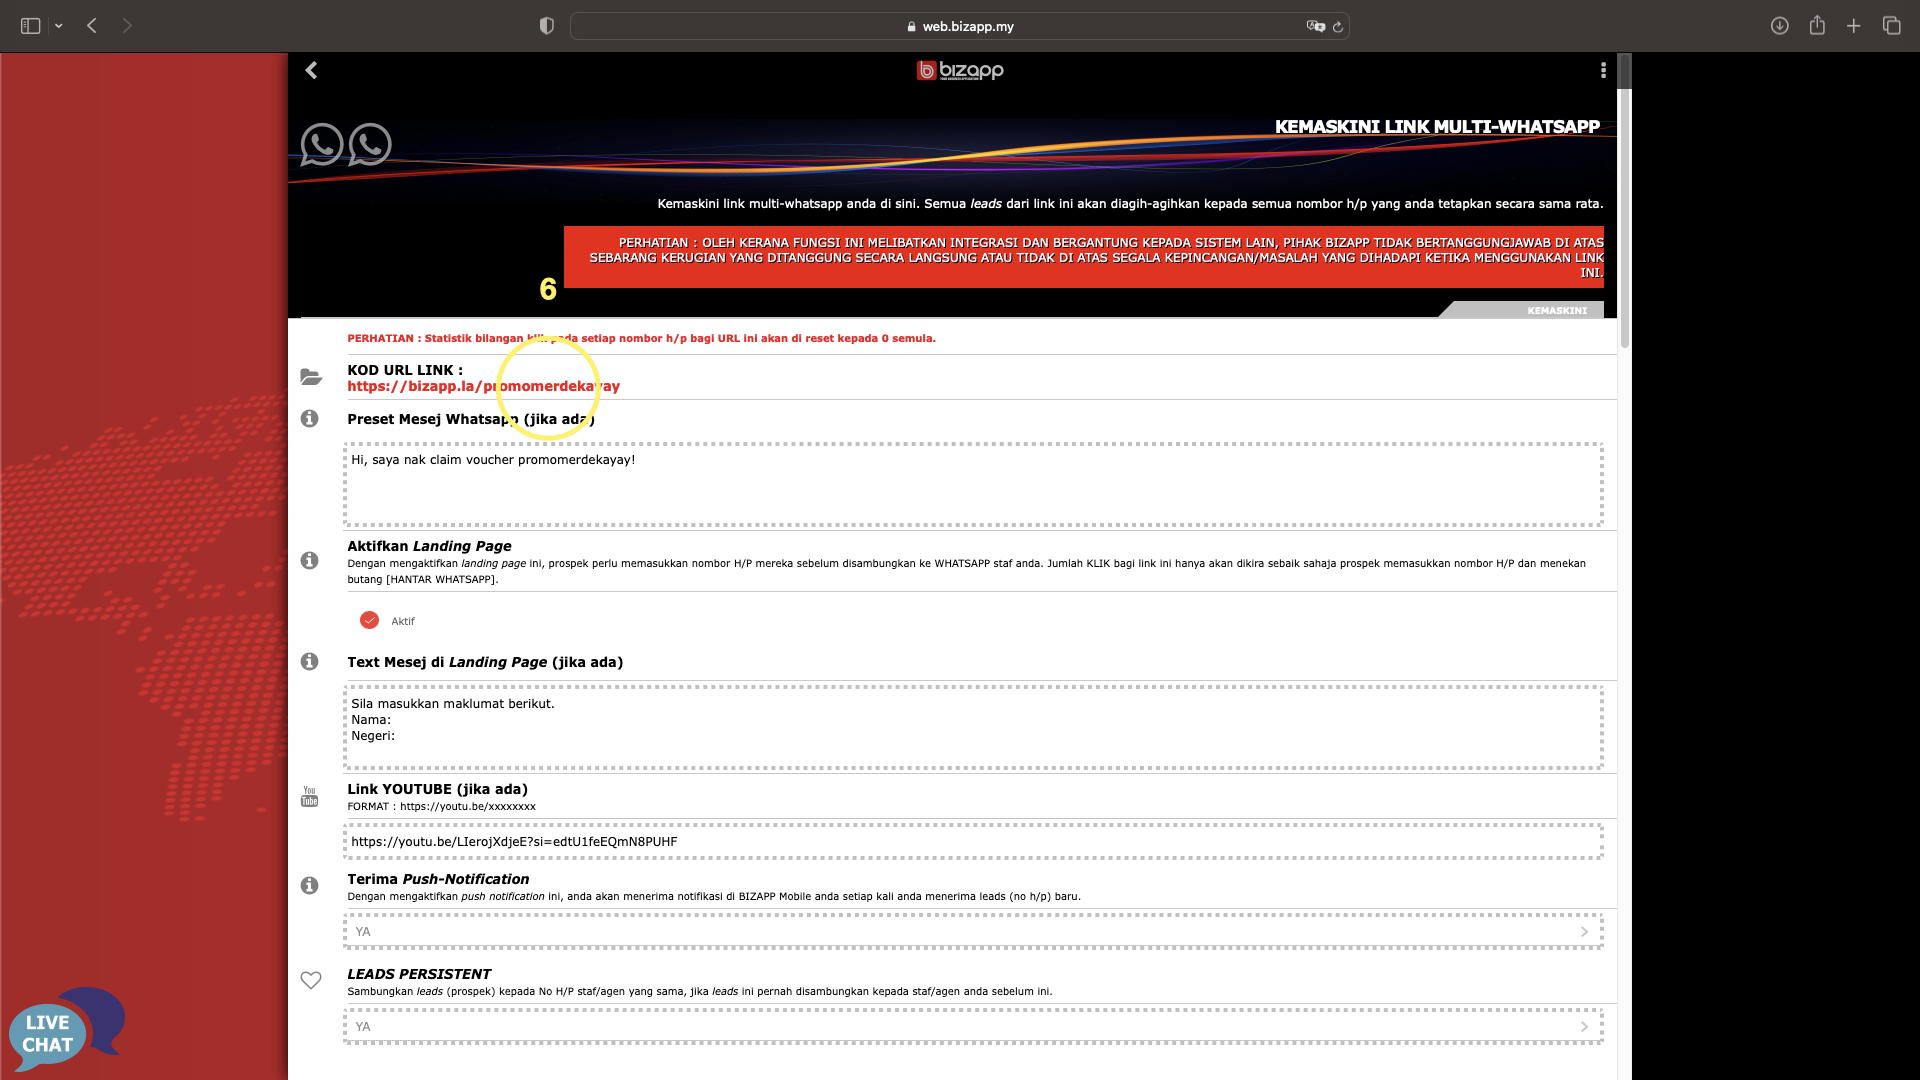Click the red statistik reset PERHATIAN notice

[641, 338]
